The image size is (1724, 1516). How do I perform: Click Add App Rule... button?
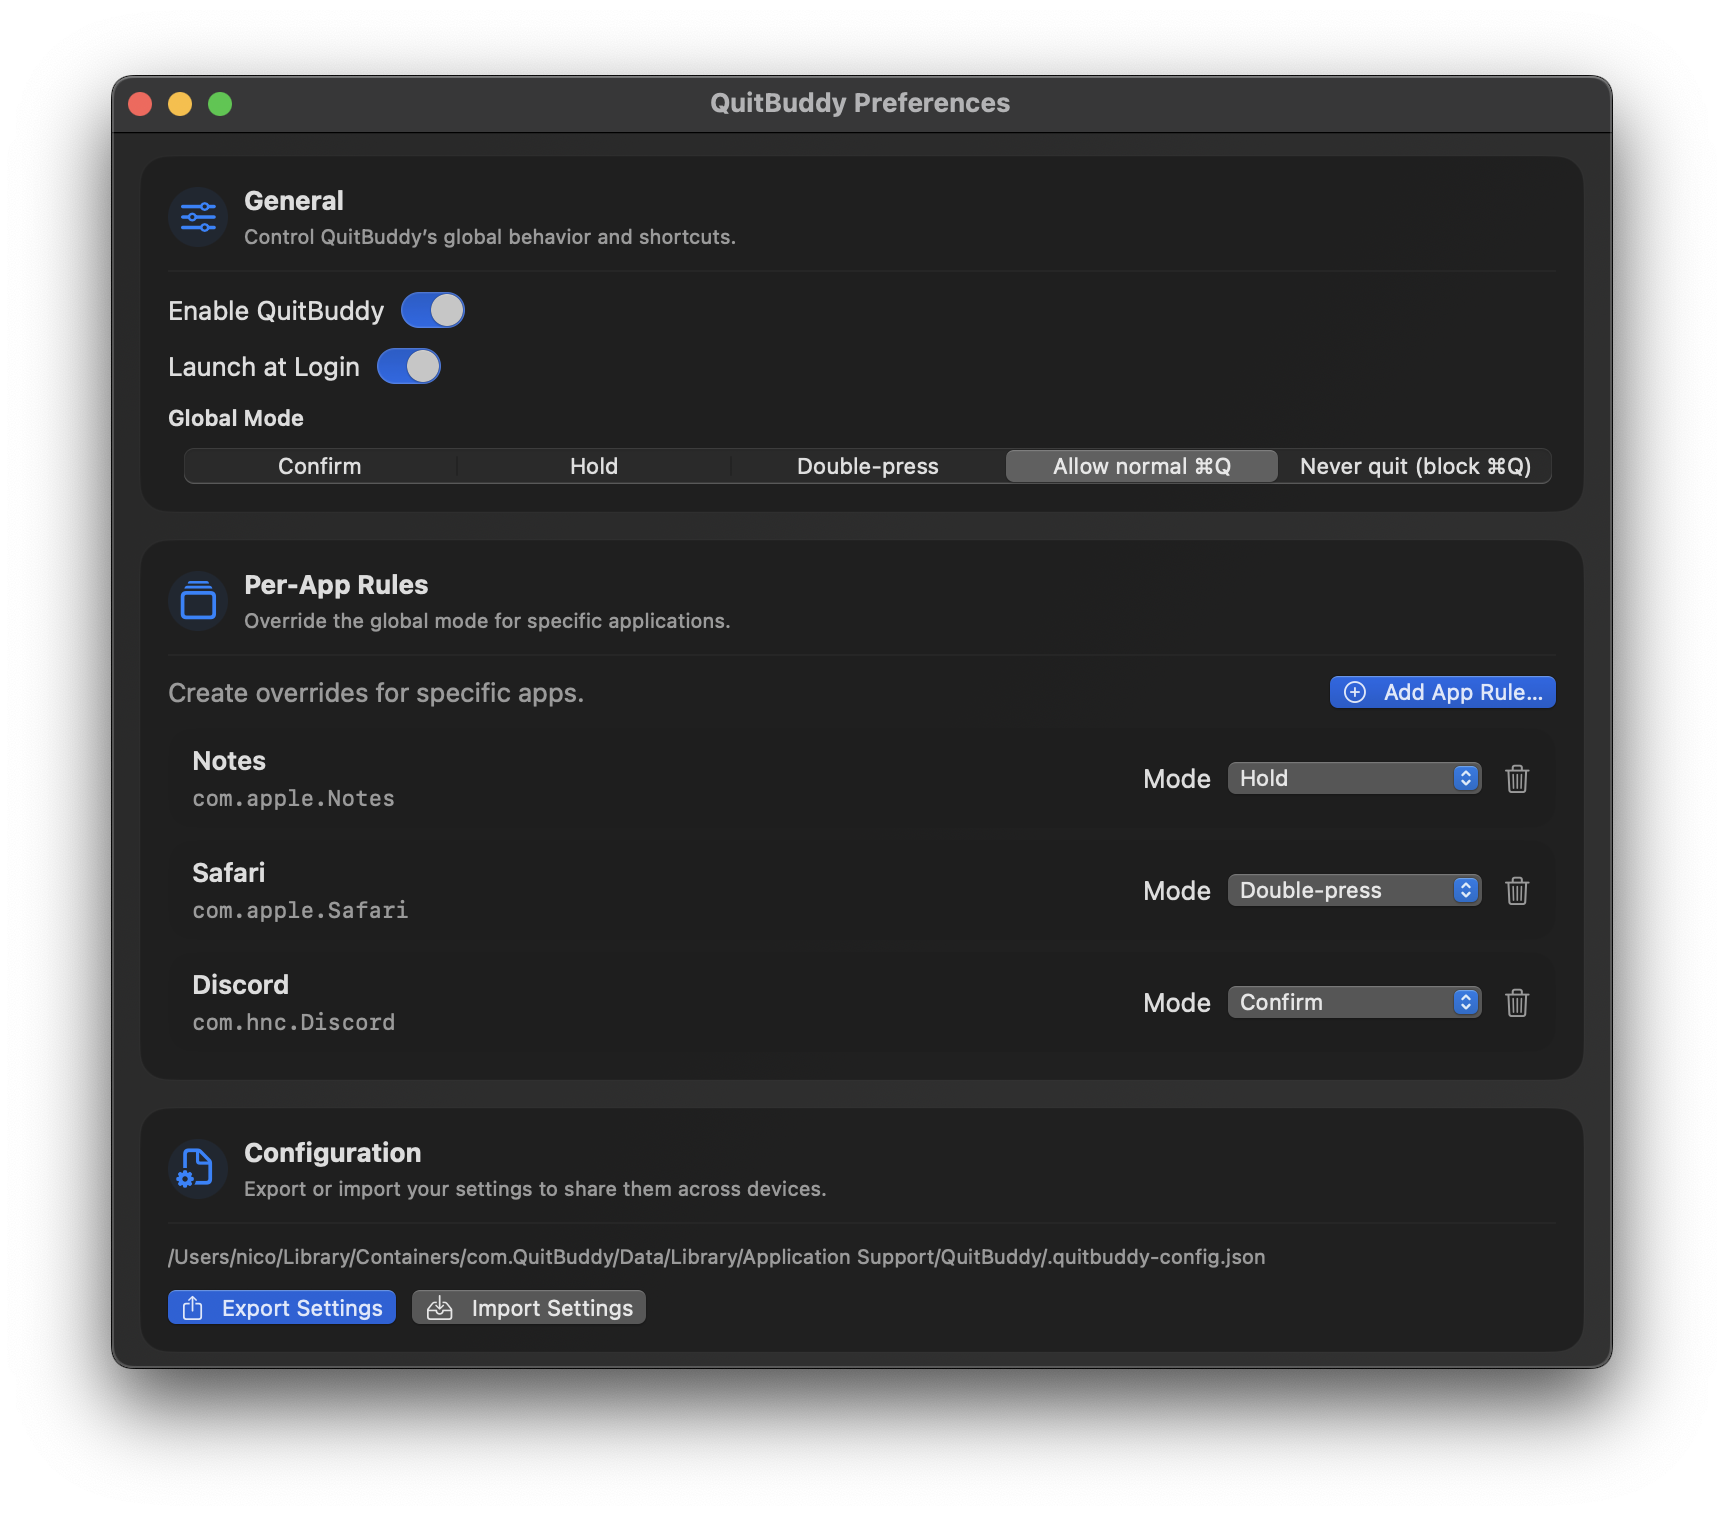[1442, 692]
